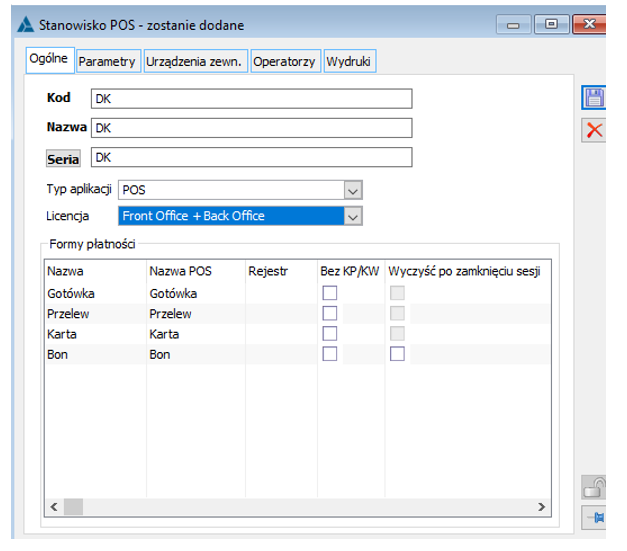The height and width of the screenshot is (551, 627).
Task: Click Bon in the Nazwa POS column
Action: pos(160,355)
